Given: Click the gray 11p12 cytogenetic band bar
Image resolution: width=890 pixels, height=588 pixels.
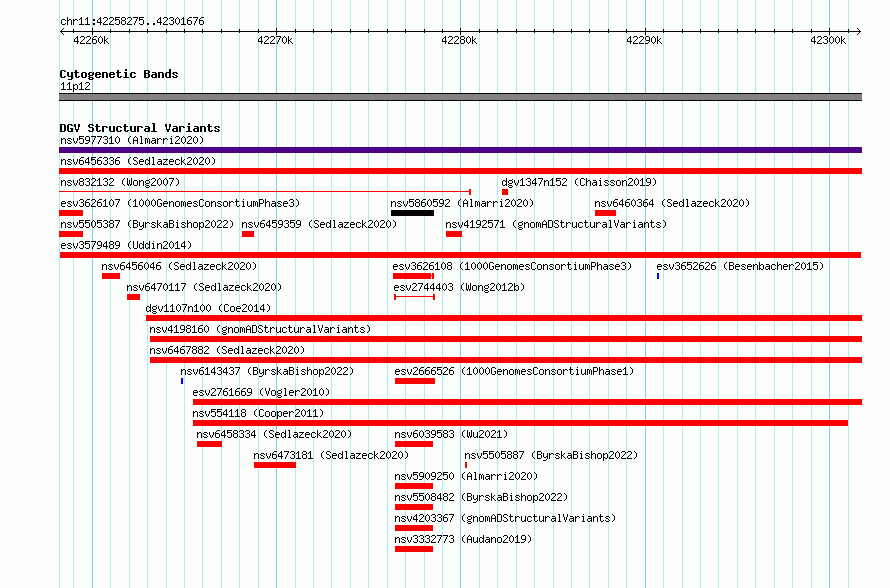Looking at the screenshot, I should (x=460, y=97).
